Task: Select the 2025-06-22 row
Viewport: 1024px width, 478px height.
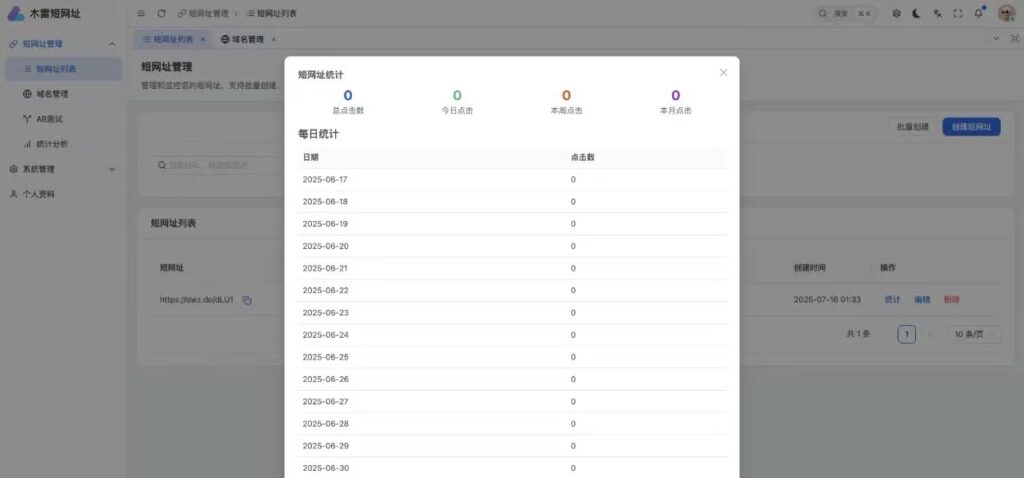Action: coord(512,291)
